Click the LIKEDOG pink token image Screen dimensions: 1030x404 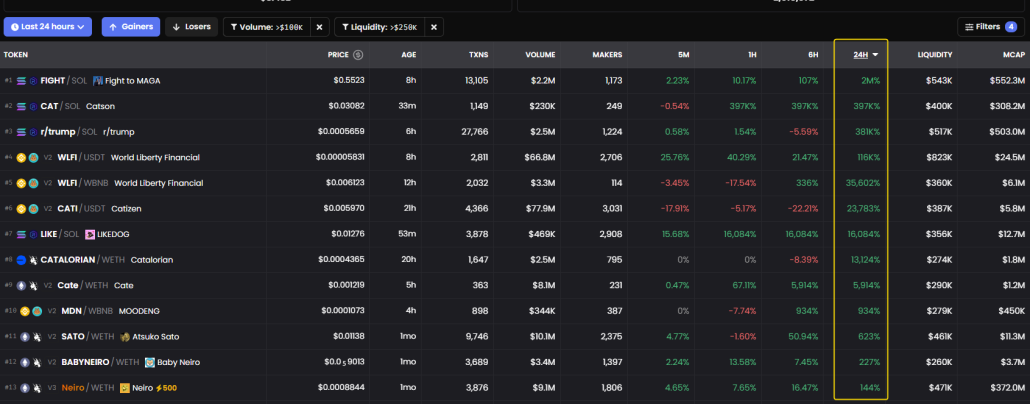(x=90, y=235)
